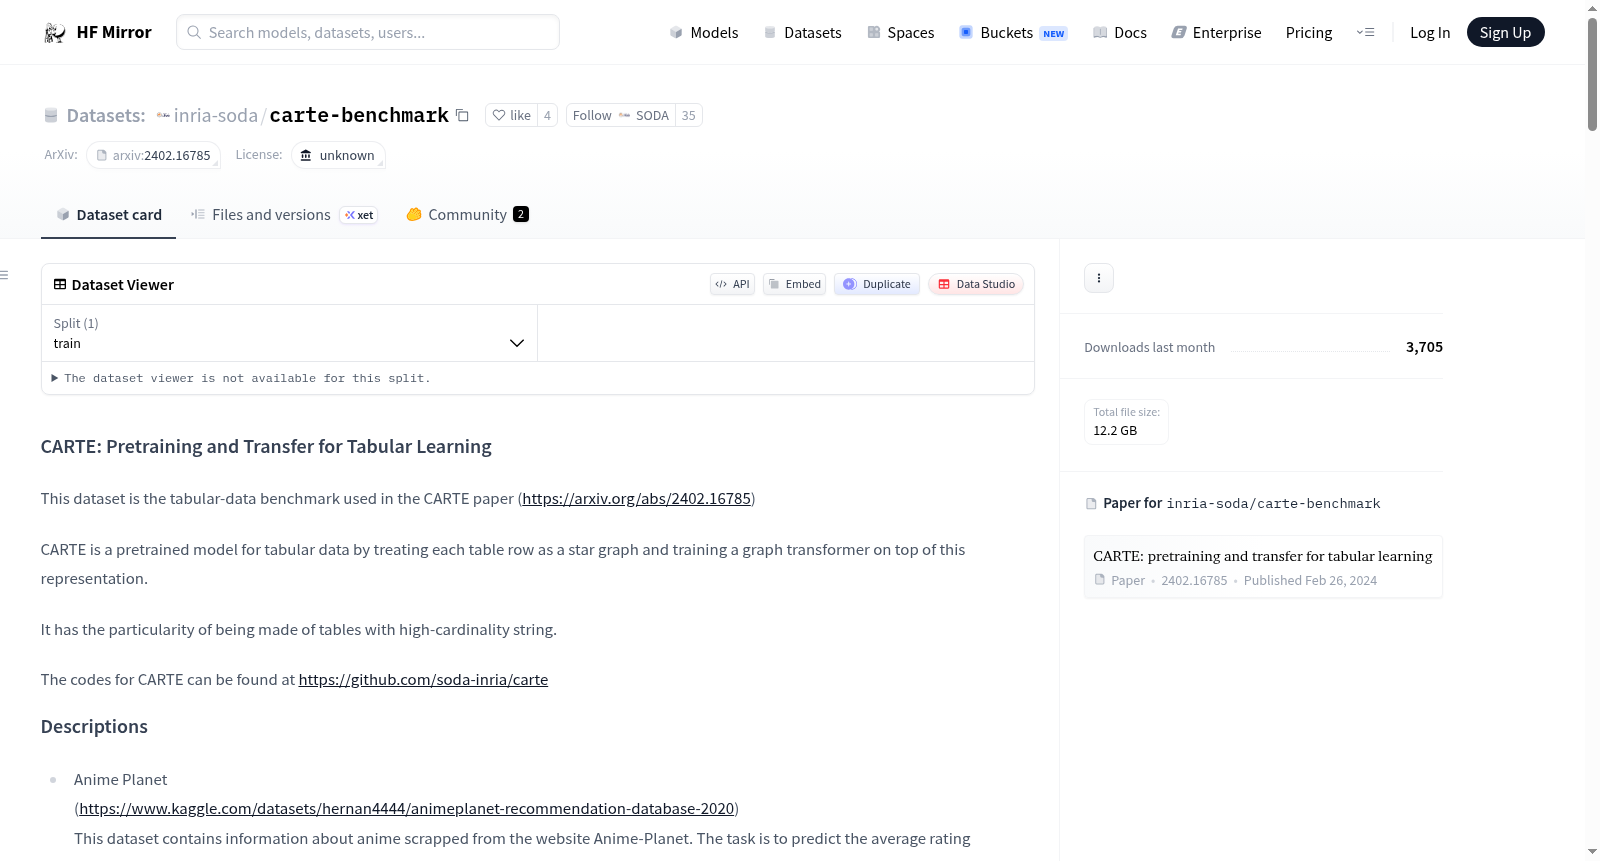Click the arxiv:2402.16785 tag
The width and height of the screenshot is (1600, 861).
point(153,155)
